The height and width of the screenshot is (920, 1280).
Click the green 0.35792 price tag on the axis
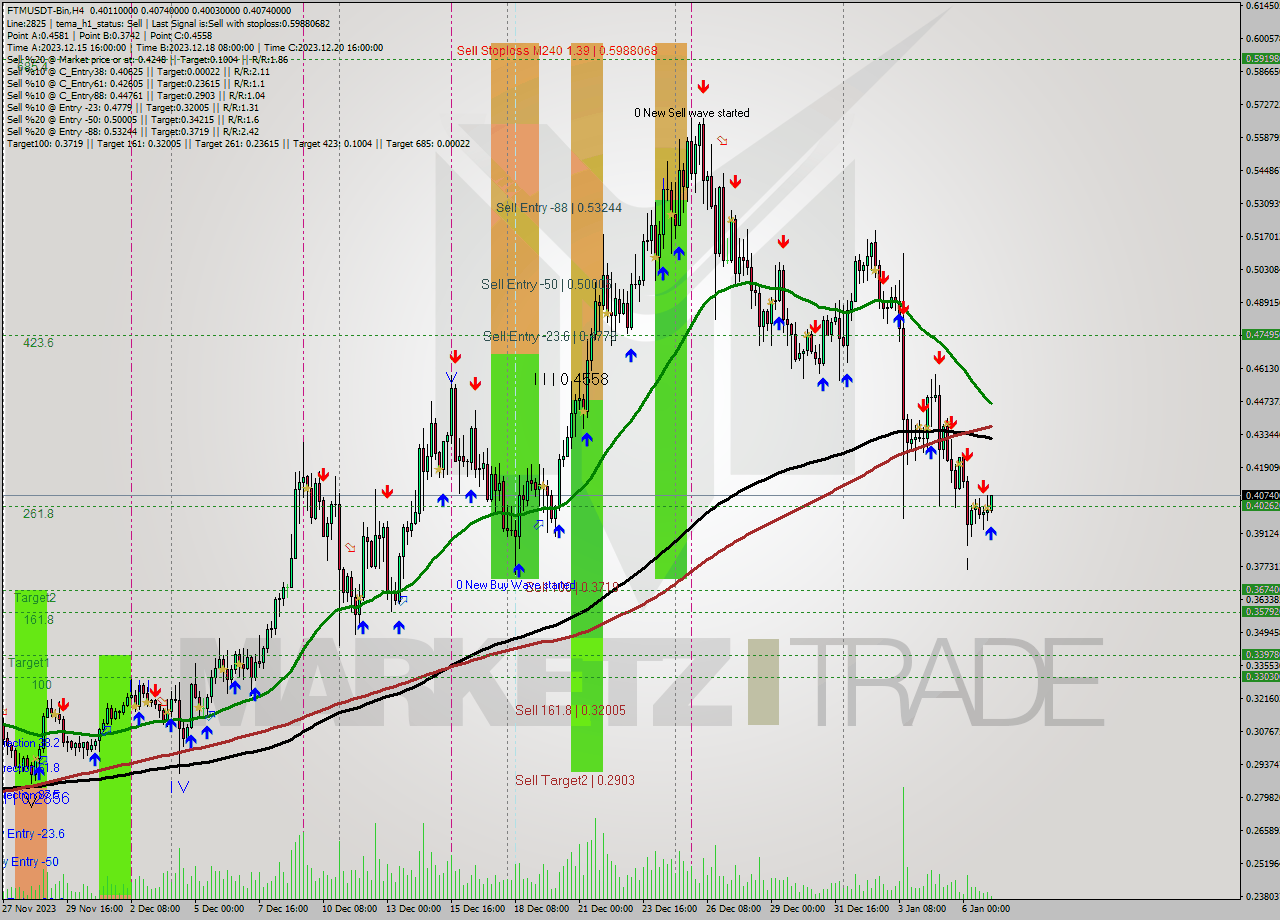point(1260,611)
